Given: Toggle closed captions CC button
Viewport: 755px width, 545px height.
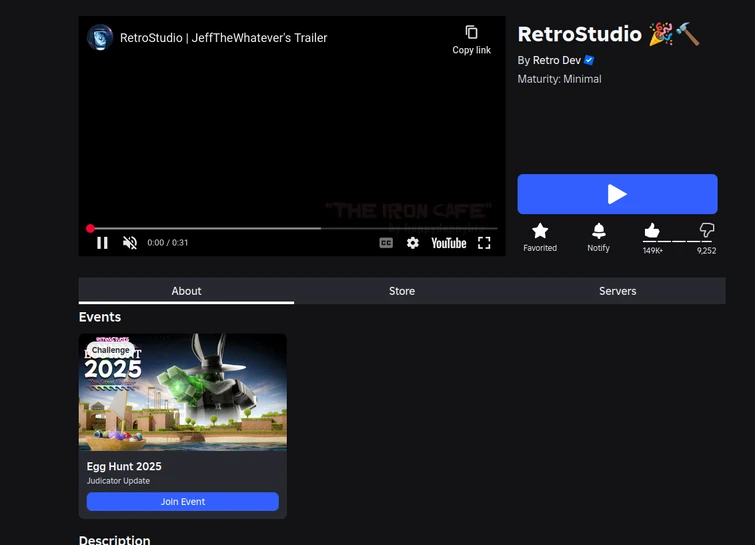Looking at the screenshot, I should pyautogui.click(x=386, y=243).
